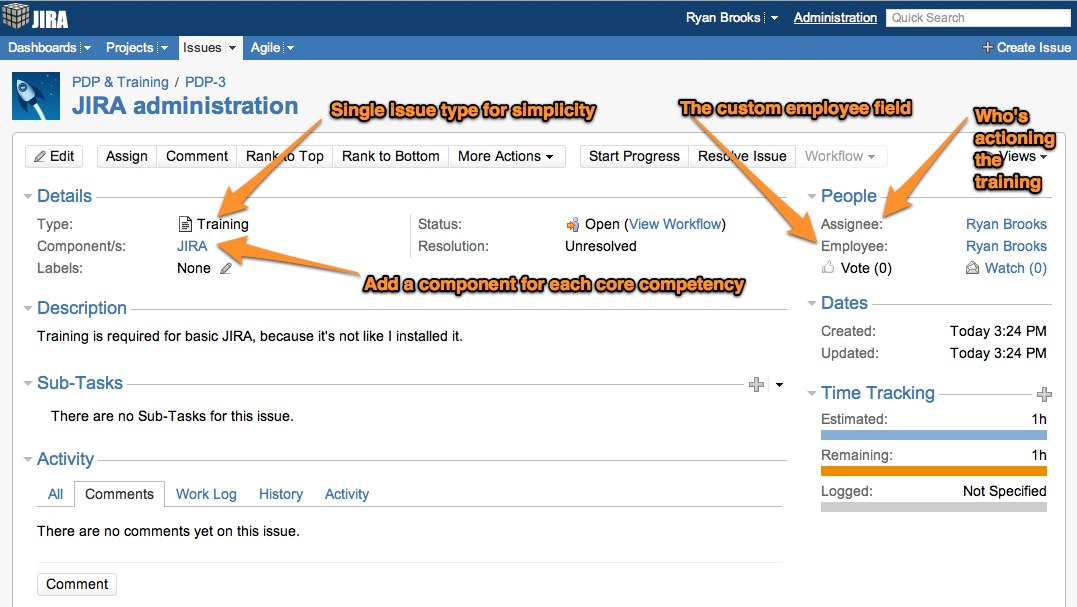Click the Start Progress button

tap(634, 156)
